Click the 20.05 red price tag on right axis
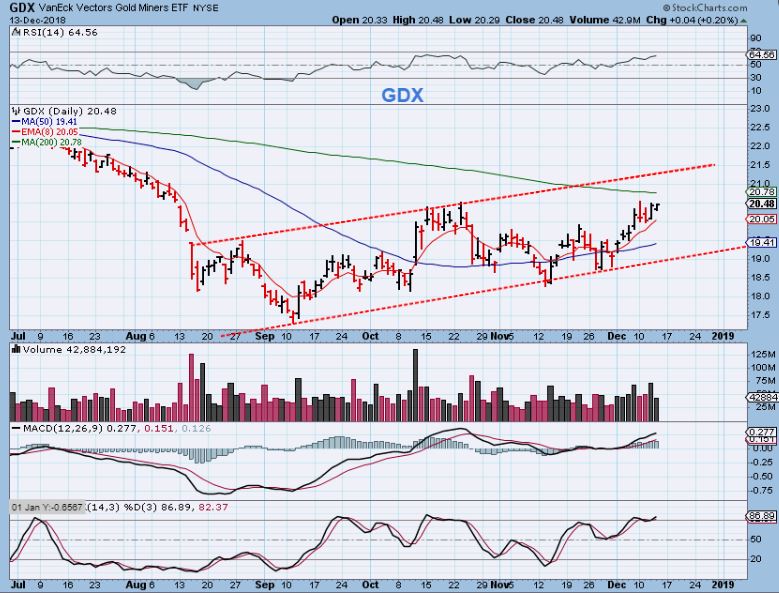Image resolution: width=779 pixels, height=593 pixels. [761, 219]
